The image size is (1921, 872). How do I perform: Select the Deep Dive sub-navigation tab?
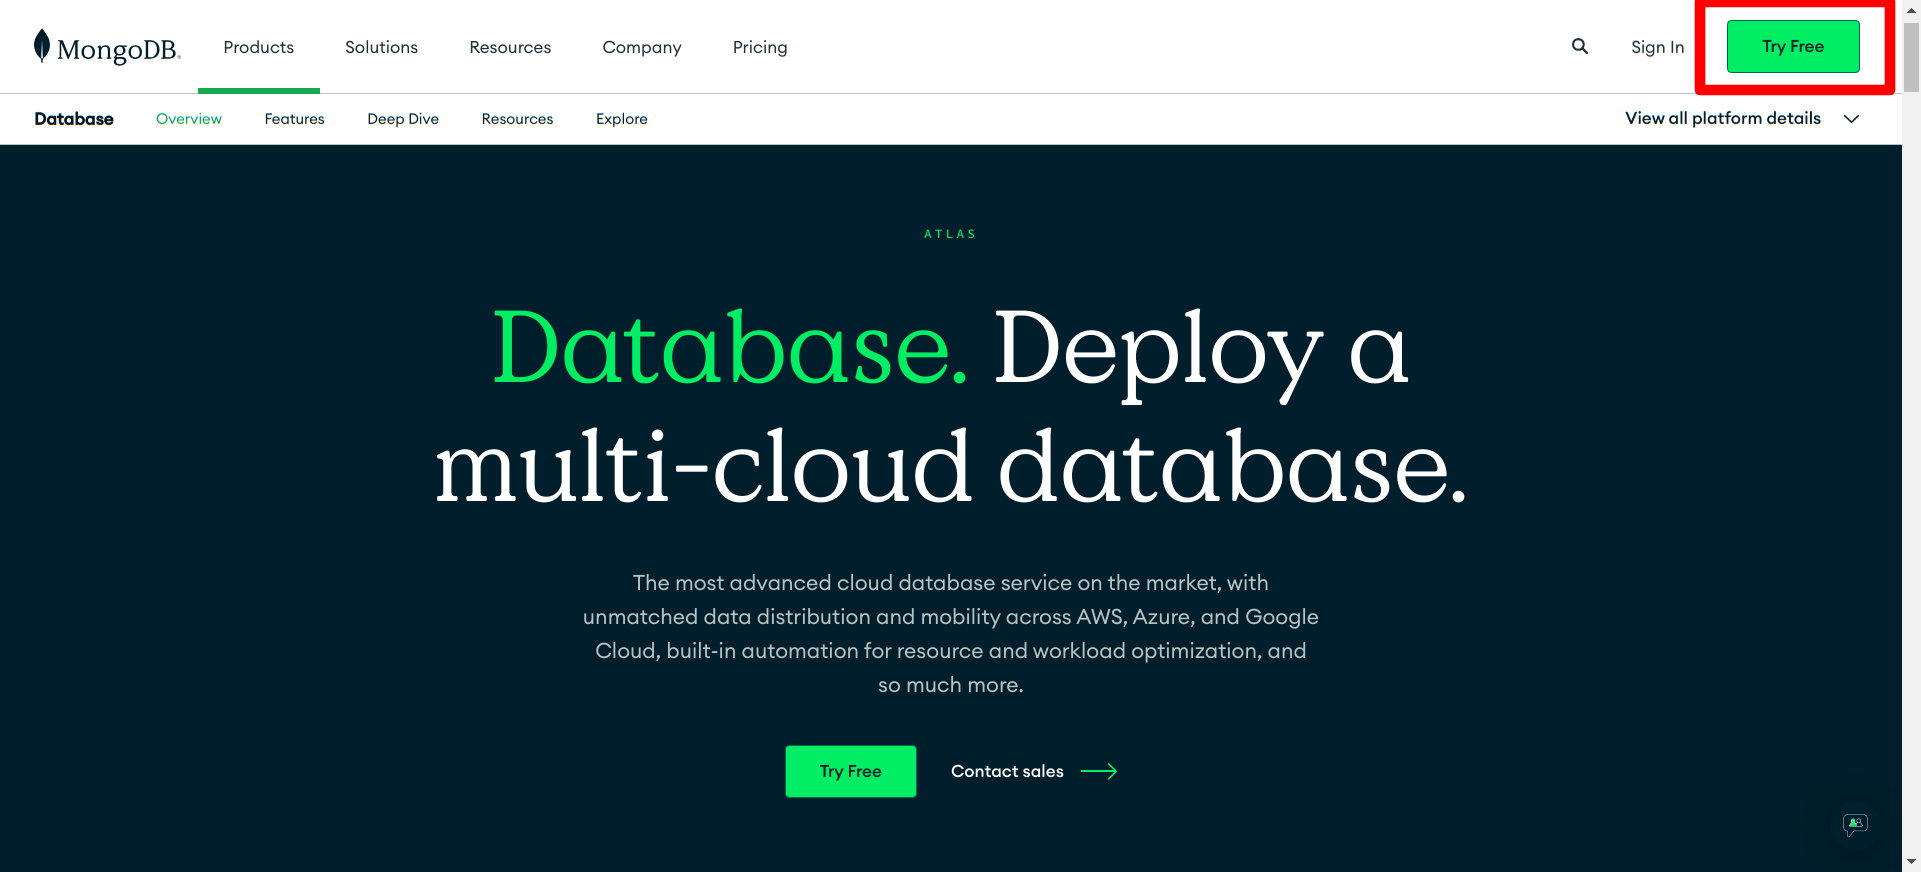[403, 119]
